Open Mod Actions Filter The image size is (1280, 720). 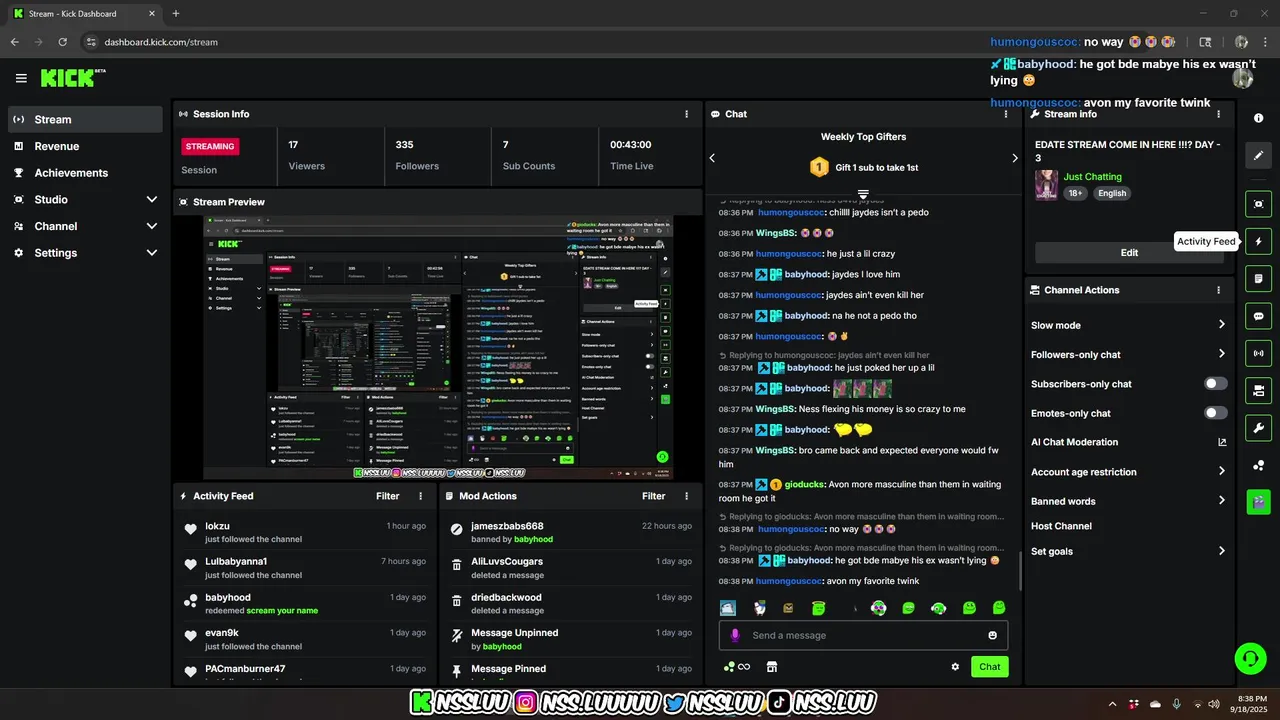click(654, 496)
